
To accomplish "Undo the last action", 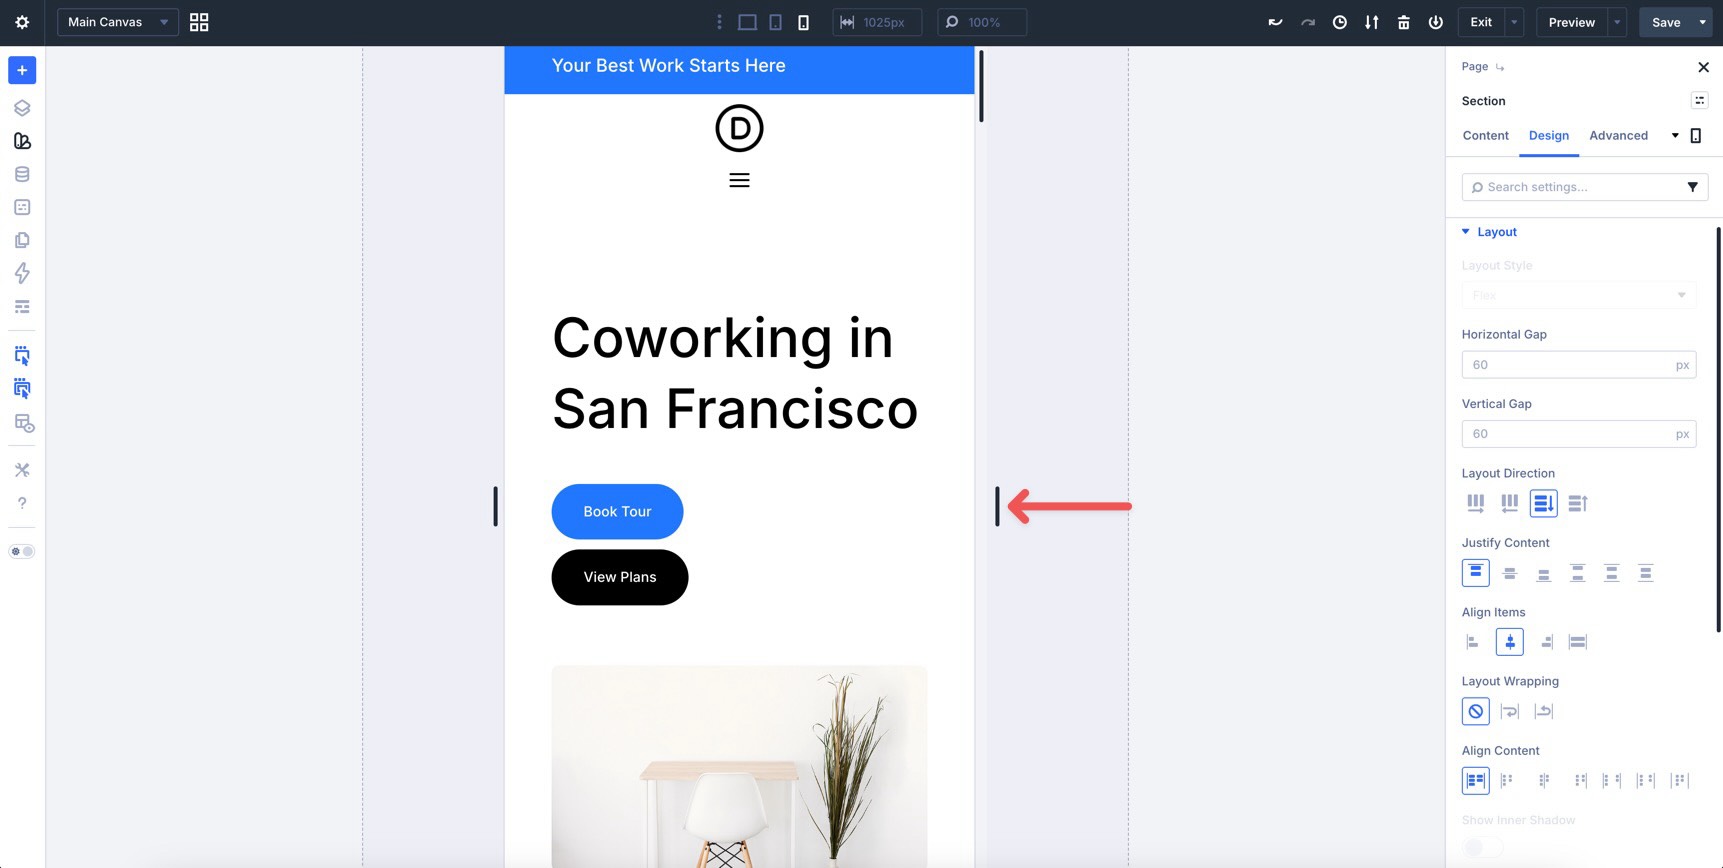I will pos(1275,22).
